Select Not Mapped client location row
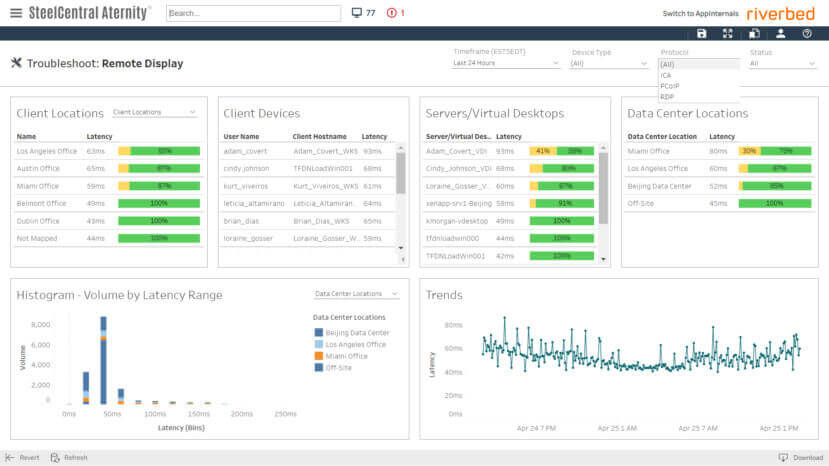The image size is (829, 466). pos(108,239)
